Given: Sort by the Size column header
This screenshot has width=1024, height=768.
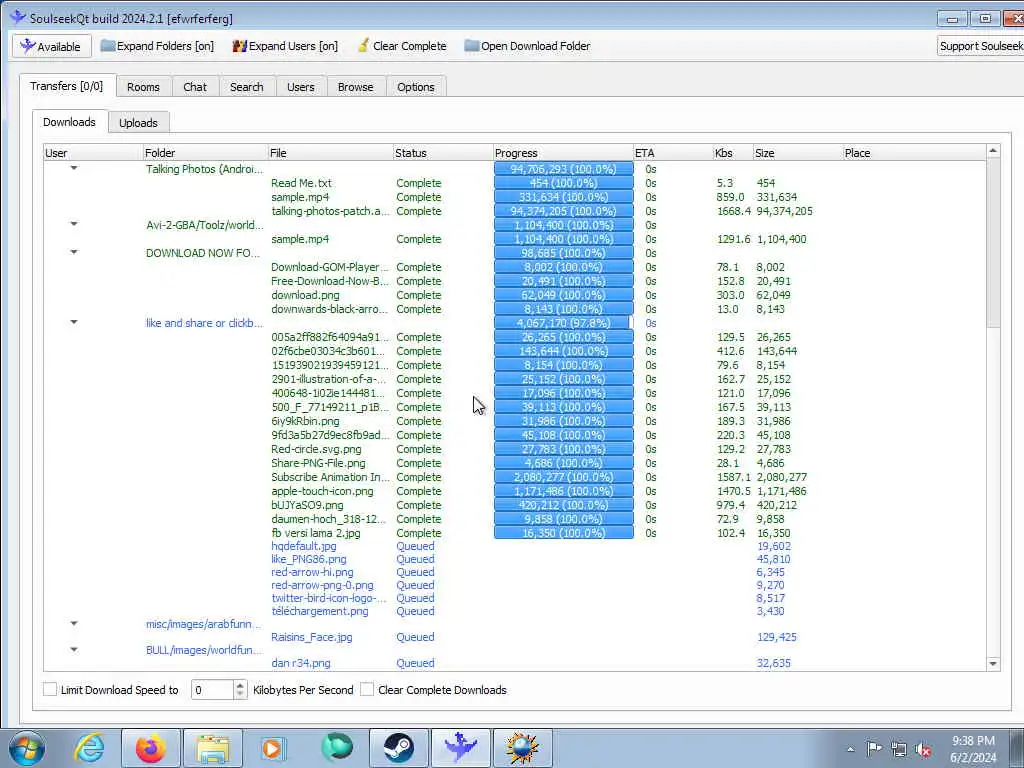Looking at the screenshot, I should click(x=797, y=153).
